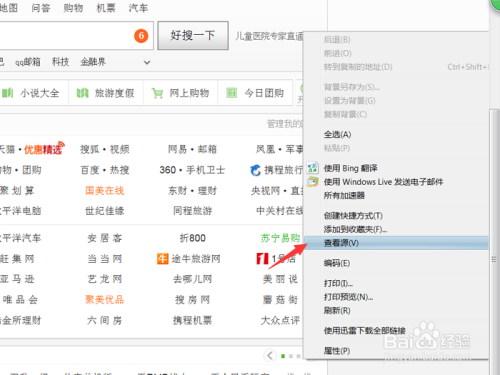The width and height of the screenshot is (500, 375).
Task: Open the 小说大全 book icon
Action: point(8,93)
